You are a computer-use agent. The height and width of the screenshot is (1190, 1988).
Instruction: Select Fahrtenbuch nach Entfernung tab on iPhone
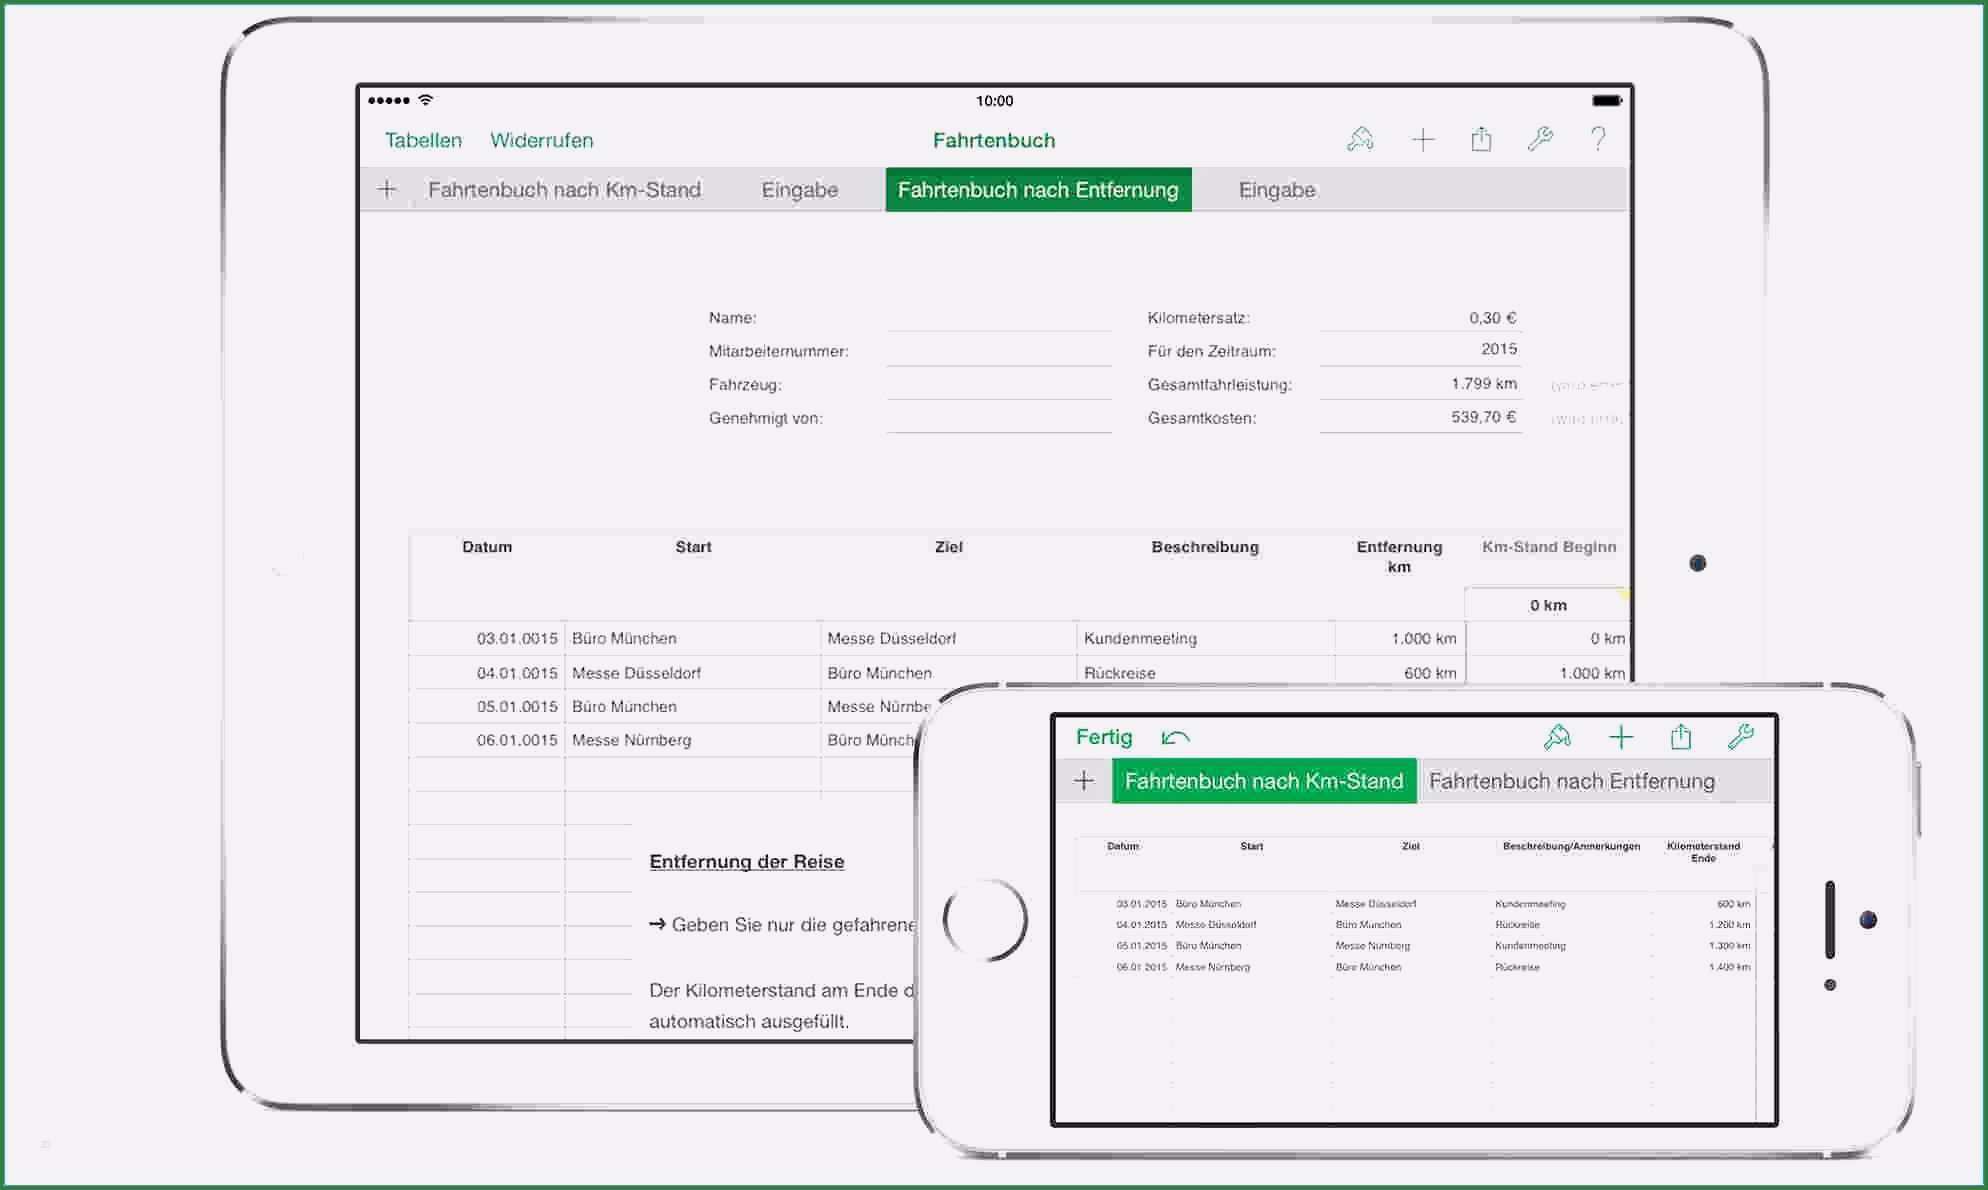(1571, 781)
